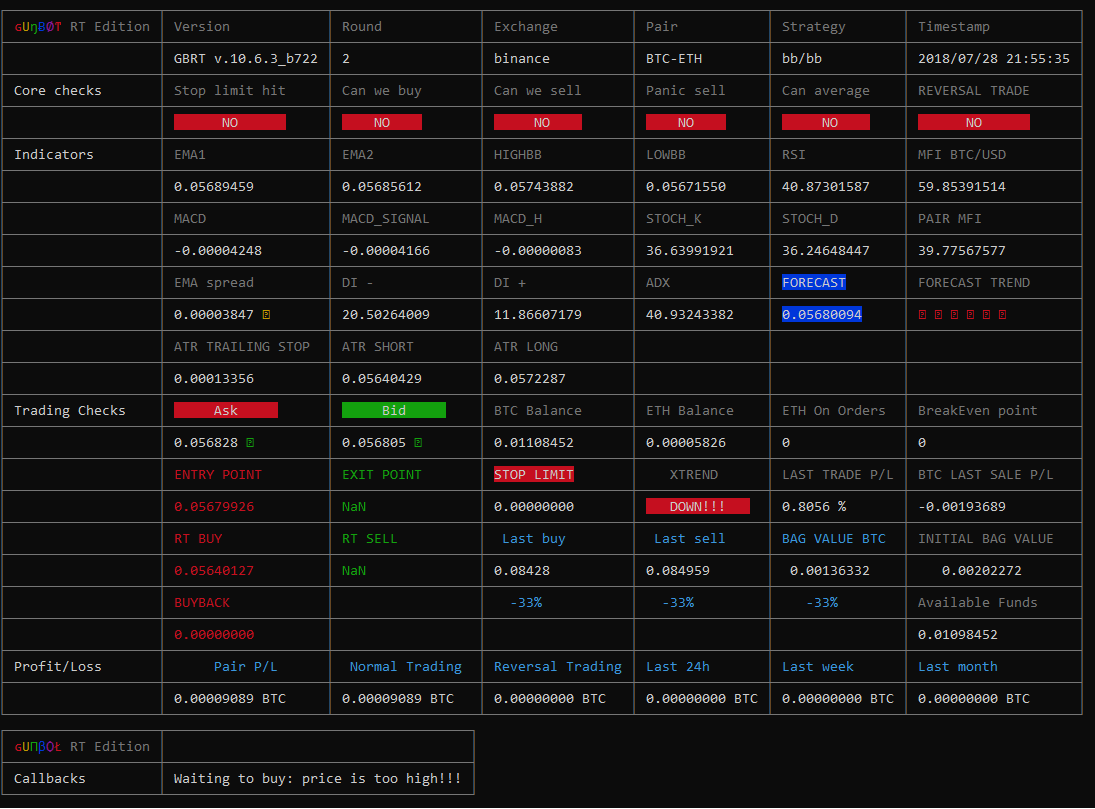The height and width of the screenshot is (809, 1095).
Task: Click the EMA1 value 0.05689459
Action: [214, 187]
